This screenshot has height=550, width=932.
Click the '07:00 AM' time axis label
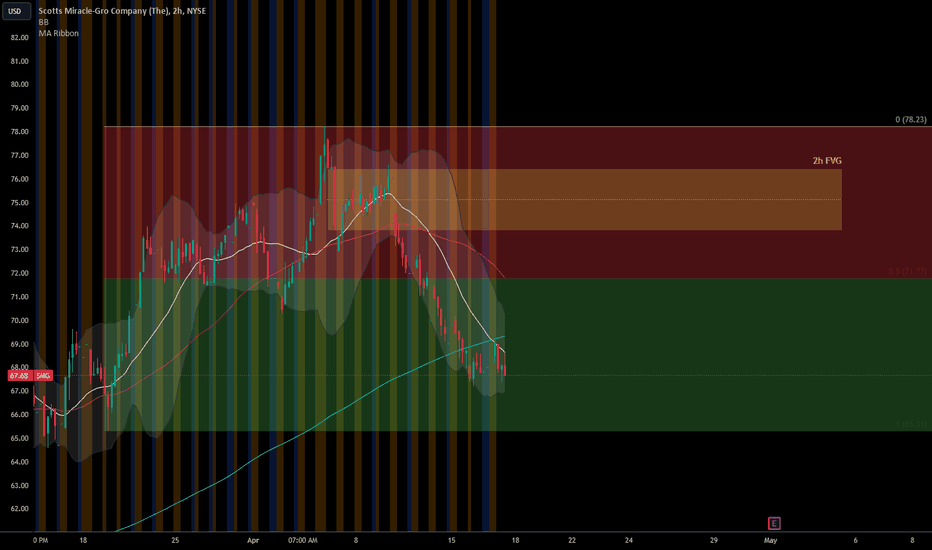tap(303, 540)
